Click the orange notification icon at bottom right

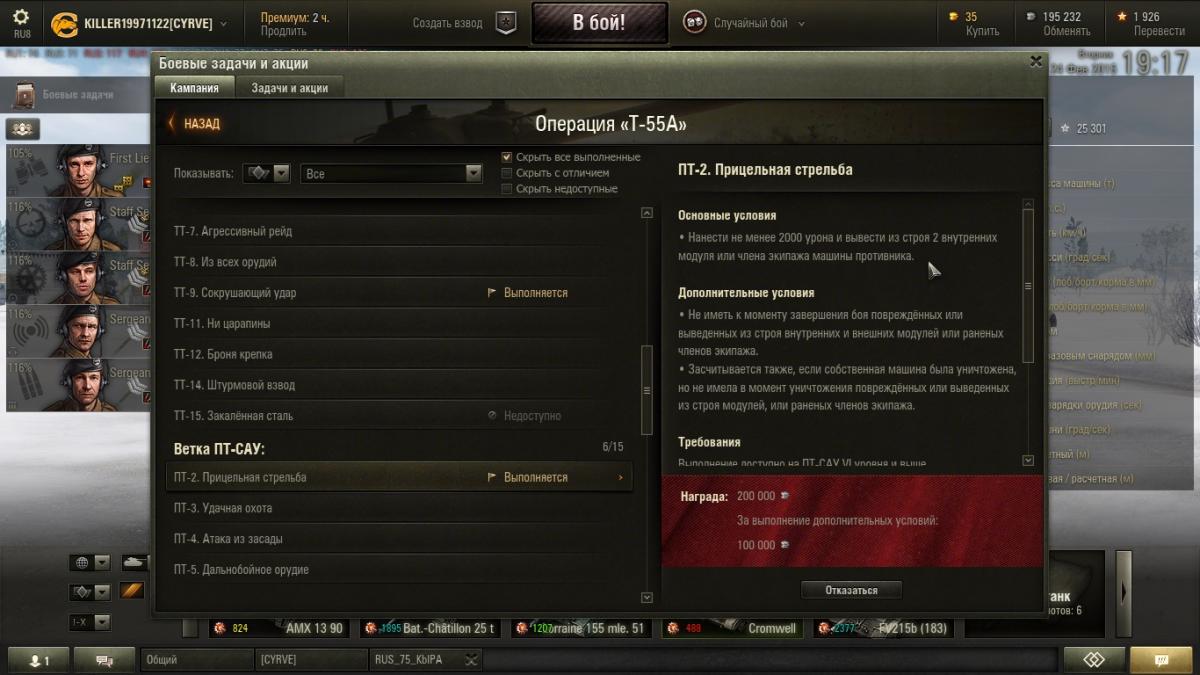click(x=1160, y=660)
